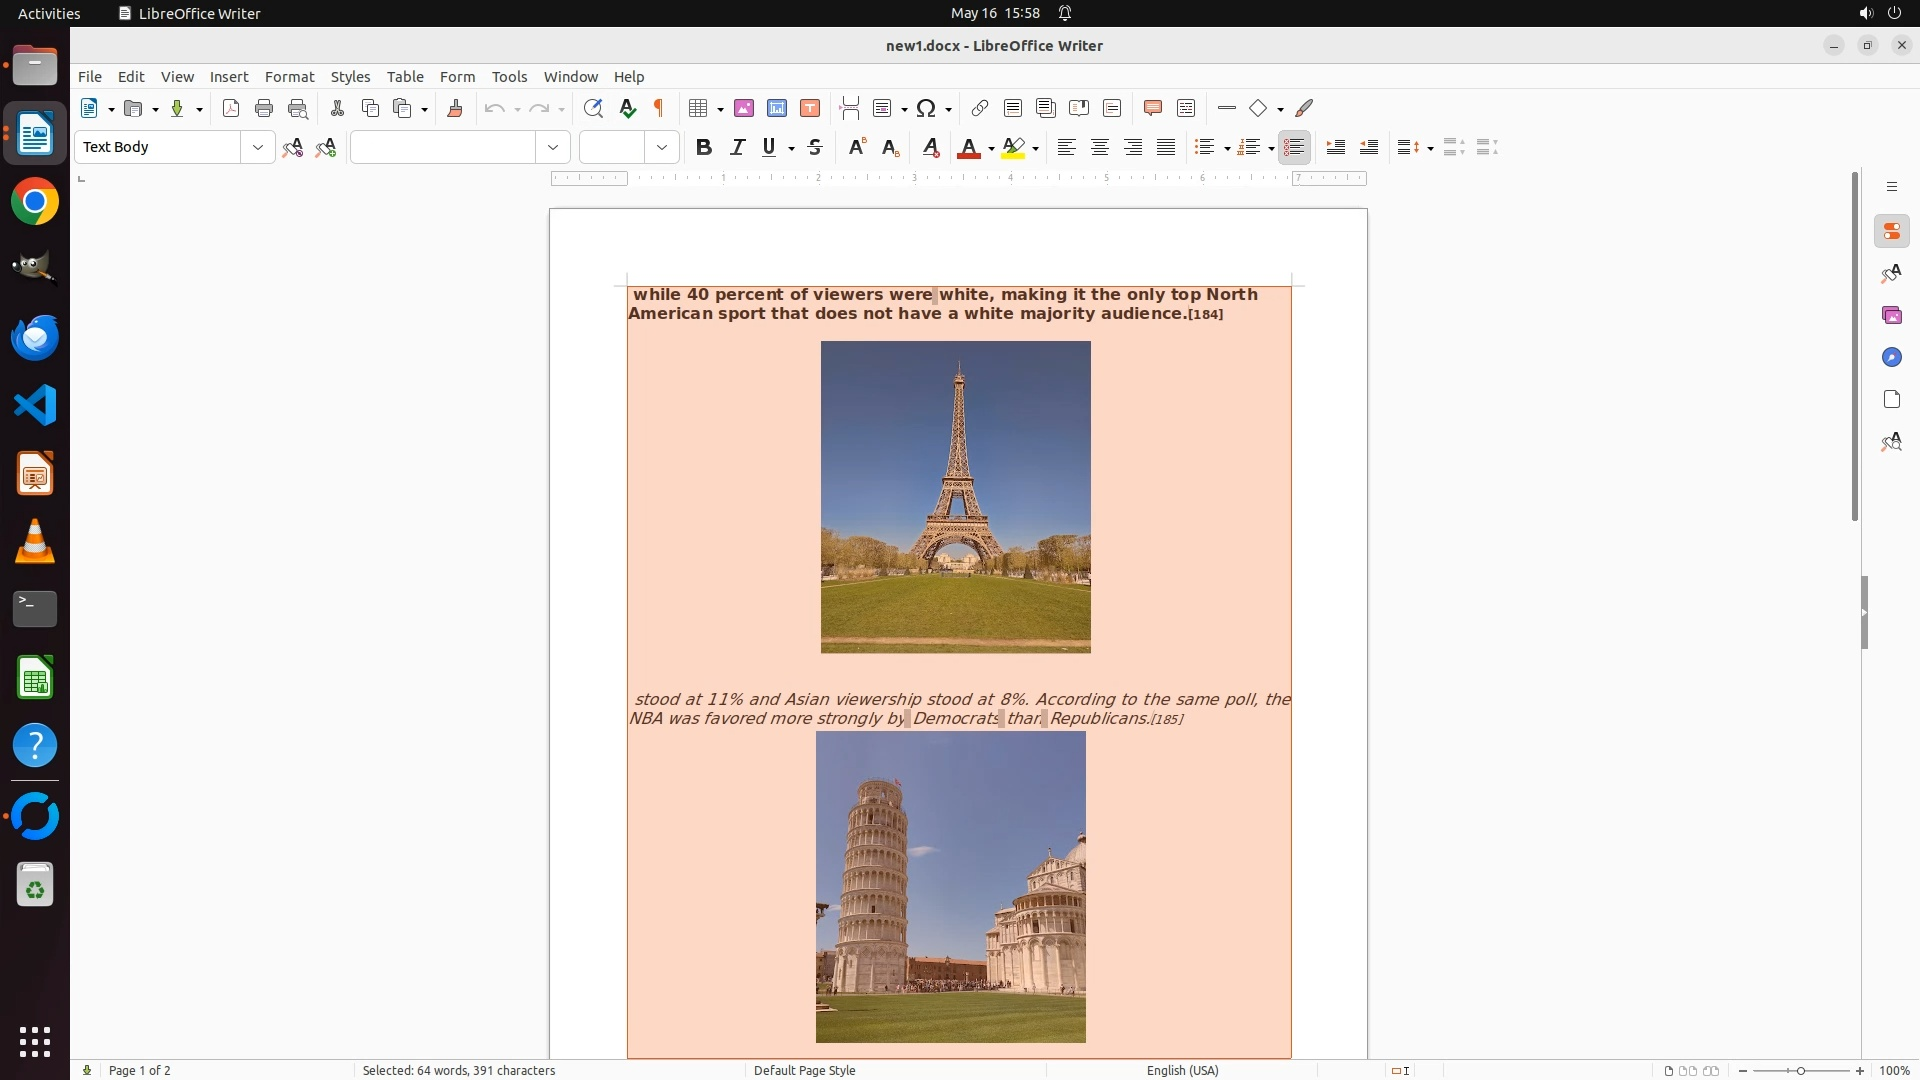Insert a table using toolbar icon
This screenshot has height=1080, width=1920.
pyautogui.click(x=699, y=109)
